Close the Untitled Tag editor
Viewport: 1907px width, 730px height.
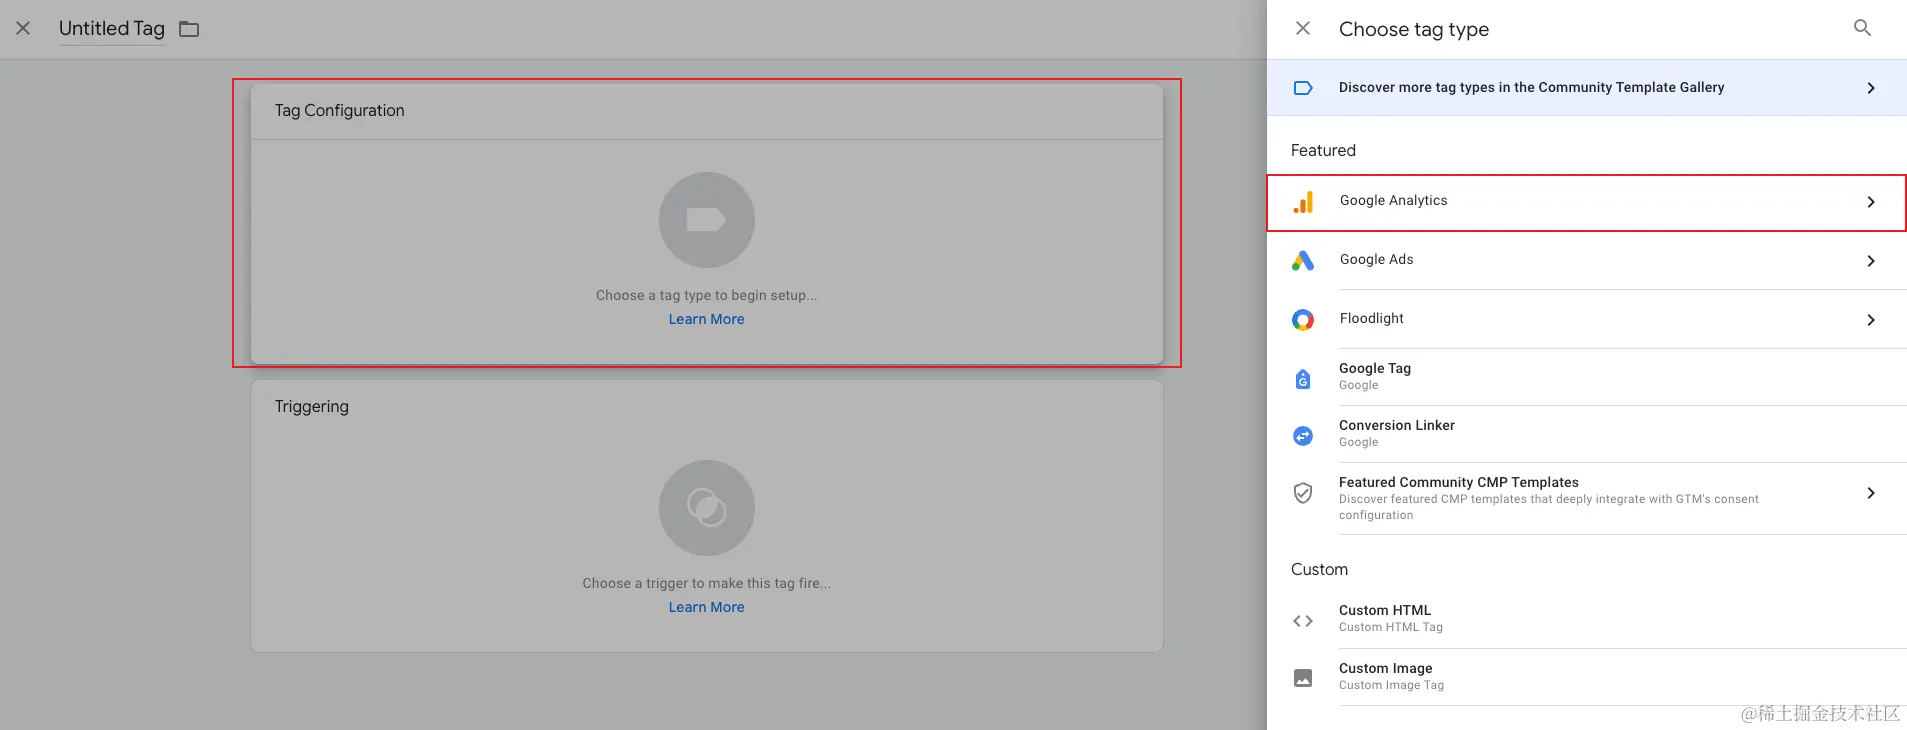(x=23, y=28)
